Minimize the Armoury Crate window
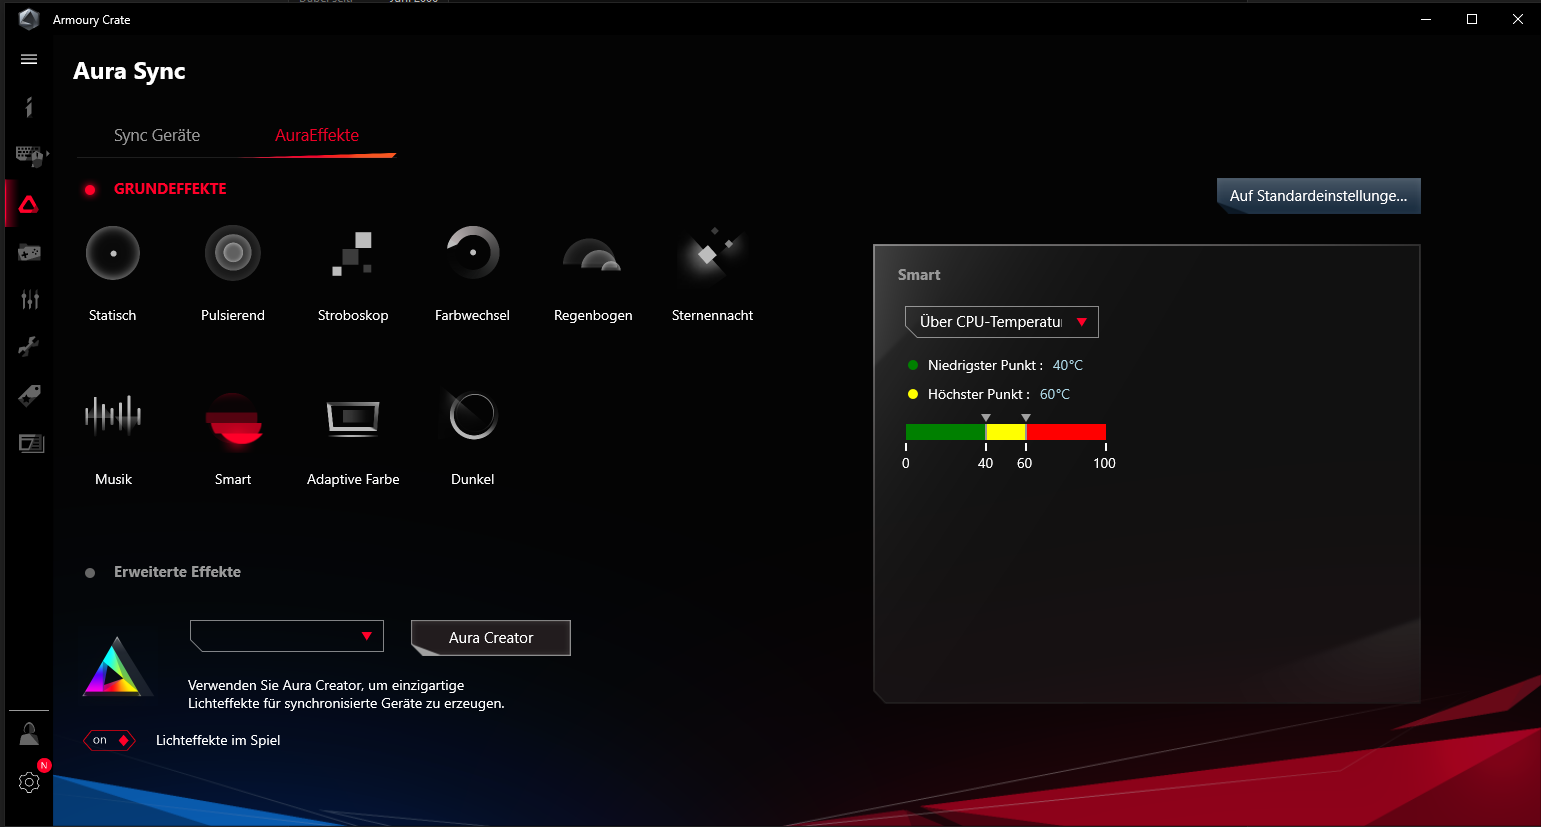1541x827 pixels. (1426, 19)
